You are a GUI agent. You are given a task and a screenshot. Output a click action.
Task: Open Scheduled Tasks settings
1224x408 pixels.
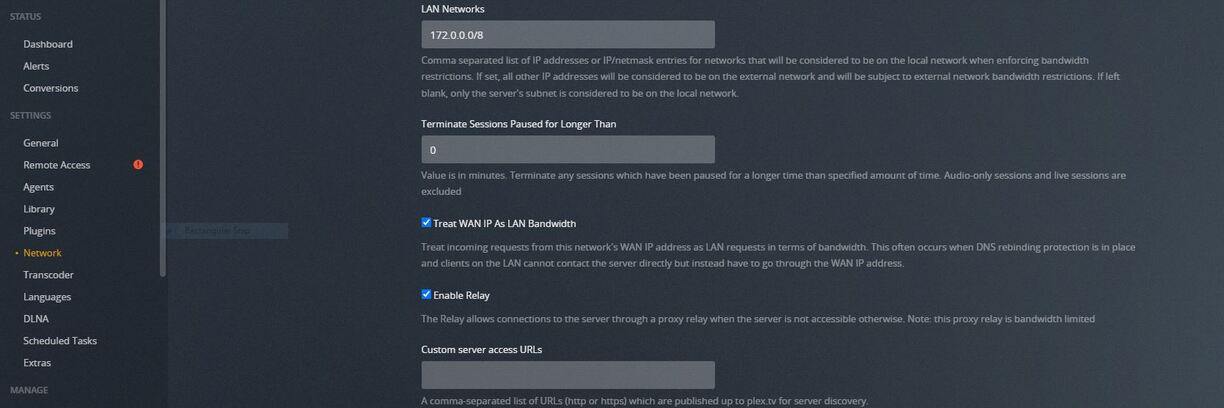click(x=60, y=341)
